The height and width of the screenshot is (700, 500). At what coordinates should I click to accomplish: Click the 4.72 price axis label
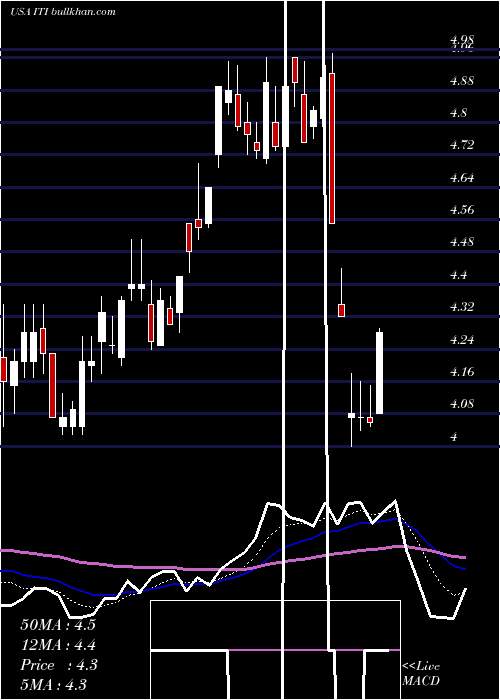pyautogui.click(x=462, y=145)
